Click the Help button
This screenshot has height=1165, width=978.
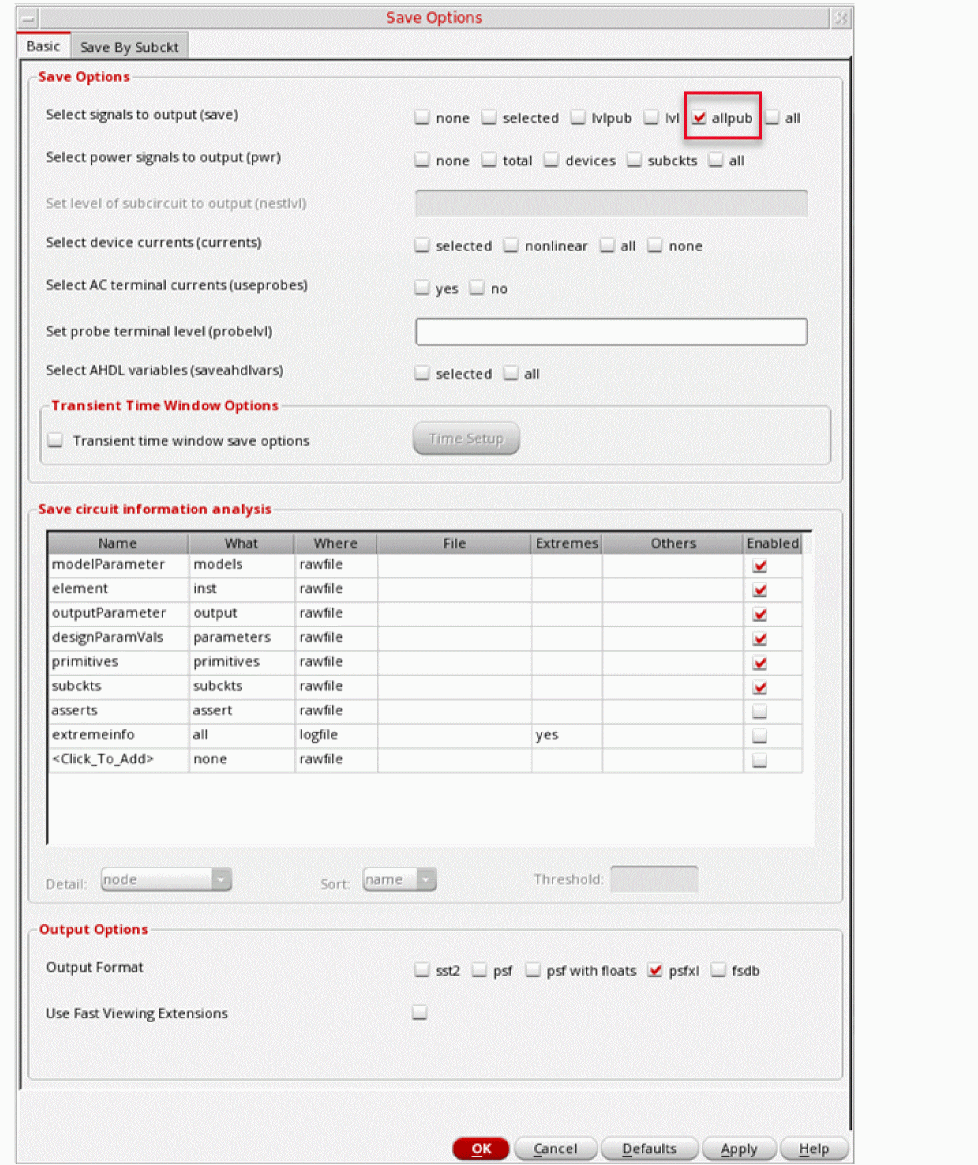814,1149
